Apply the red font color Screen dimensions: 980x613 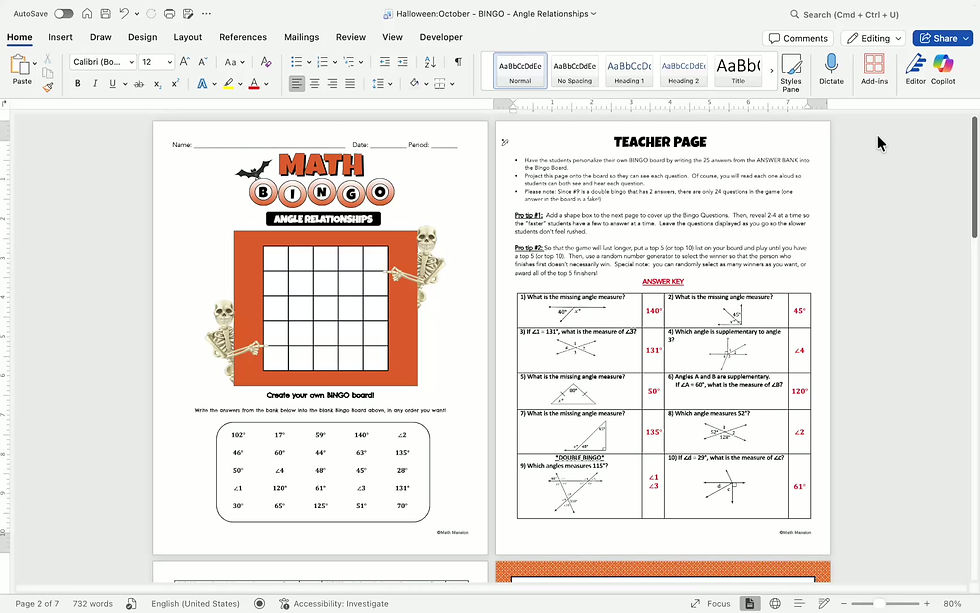[254, 83]
